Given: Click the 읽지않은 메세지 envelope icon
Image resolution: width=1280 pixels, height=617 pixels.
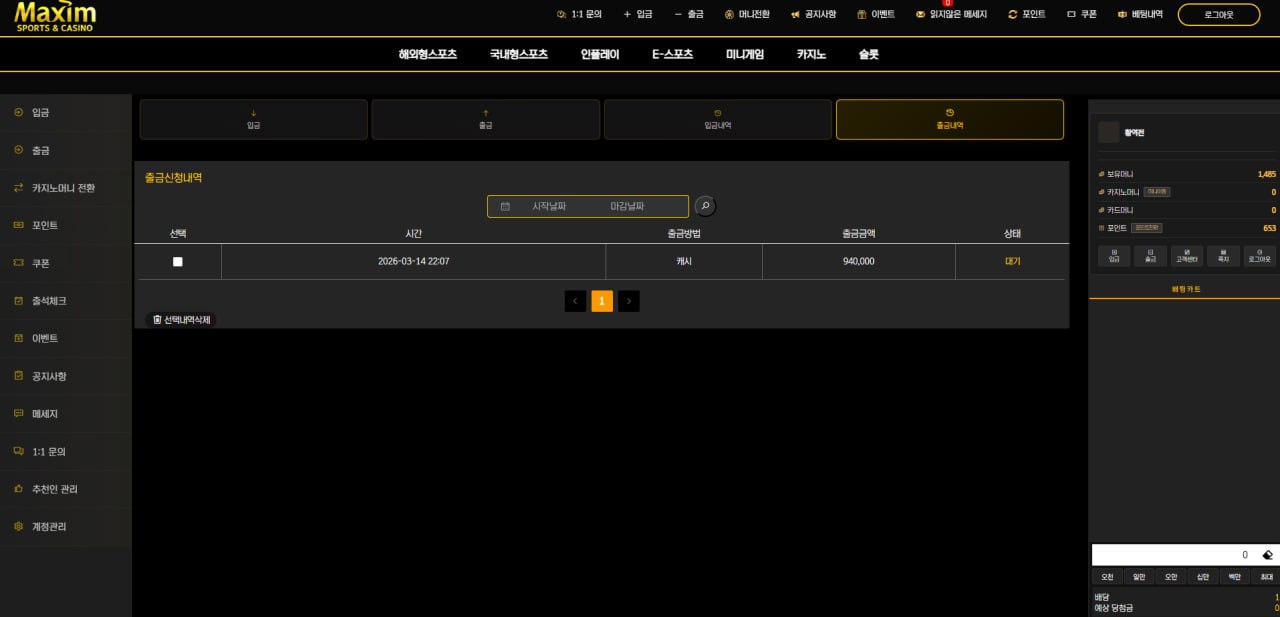Looking at the screenshot, I should pos(920,15).
